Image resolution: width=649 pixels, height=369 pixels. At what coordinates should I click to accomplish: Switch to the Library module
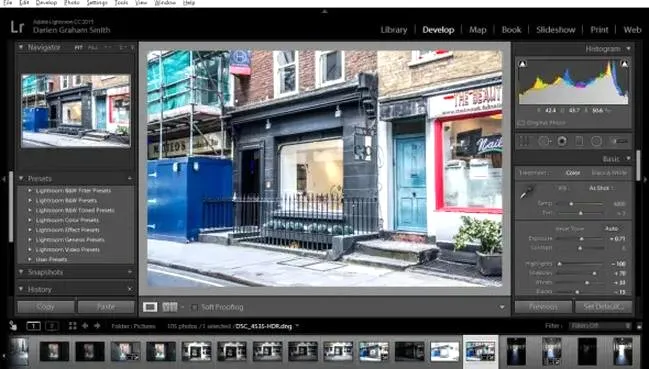(x=394, y=30)
